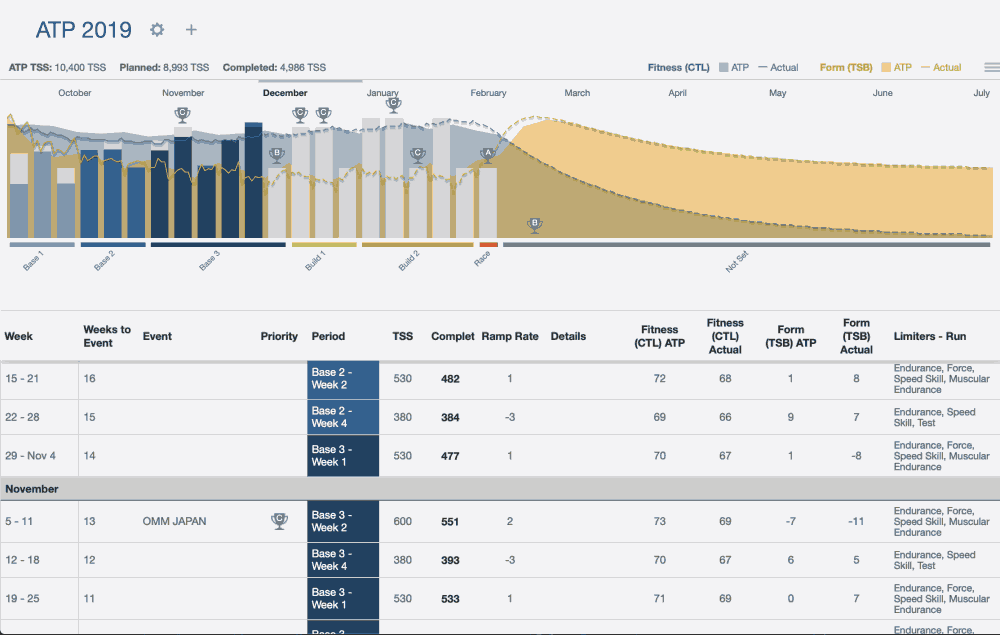Click the Form (TSB) Actual column header
Image resolution: width=1000 pixels, height=635 pixels.
pos(856,336)
